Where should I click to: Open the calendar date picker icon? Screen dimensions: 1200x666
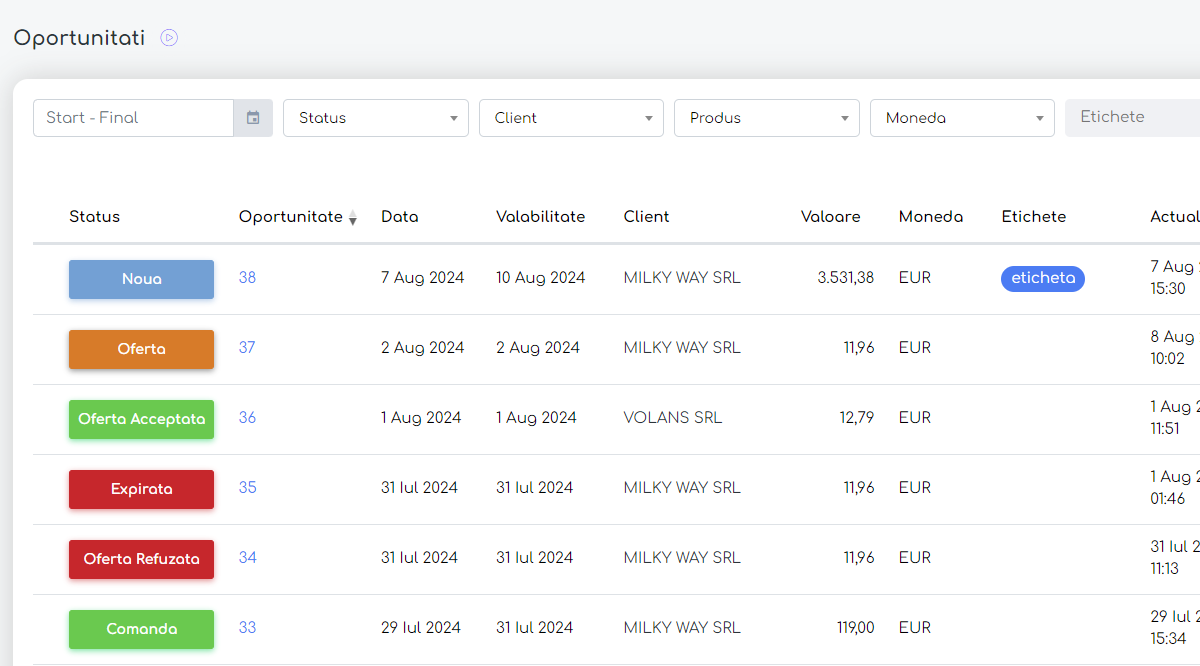(x=253, y=118)
